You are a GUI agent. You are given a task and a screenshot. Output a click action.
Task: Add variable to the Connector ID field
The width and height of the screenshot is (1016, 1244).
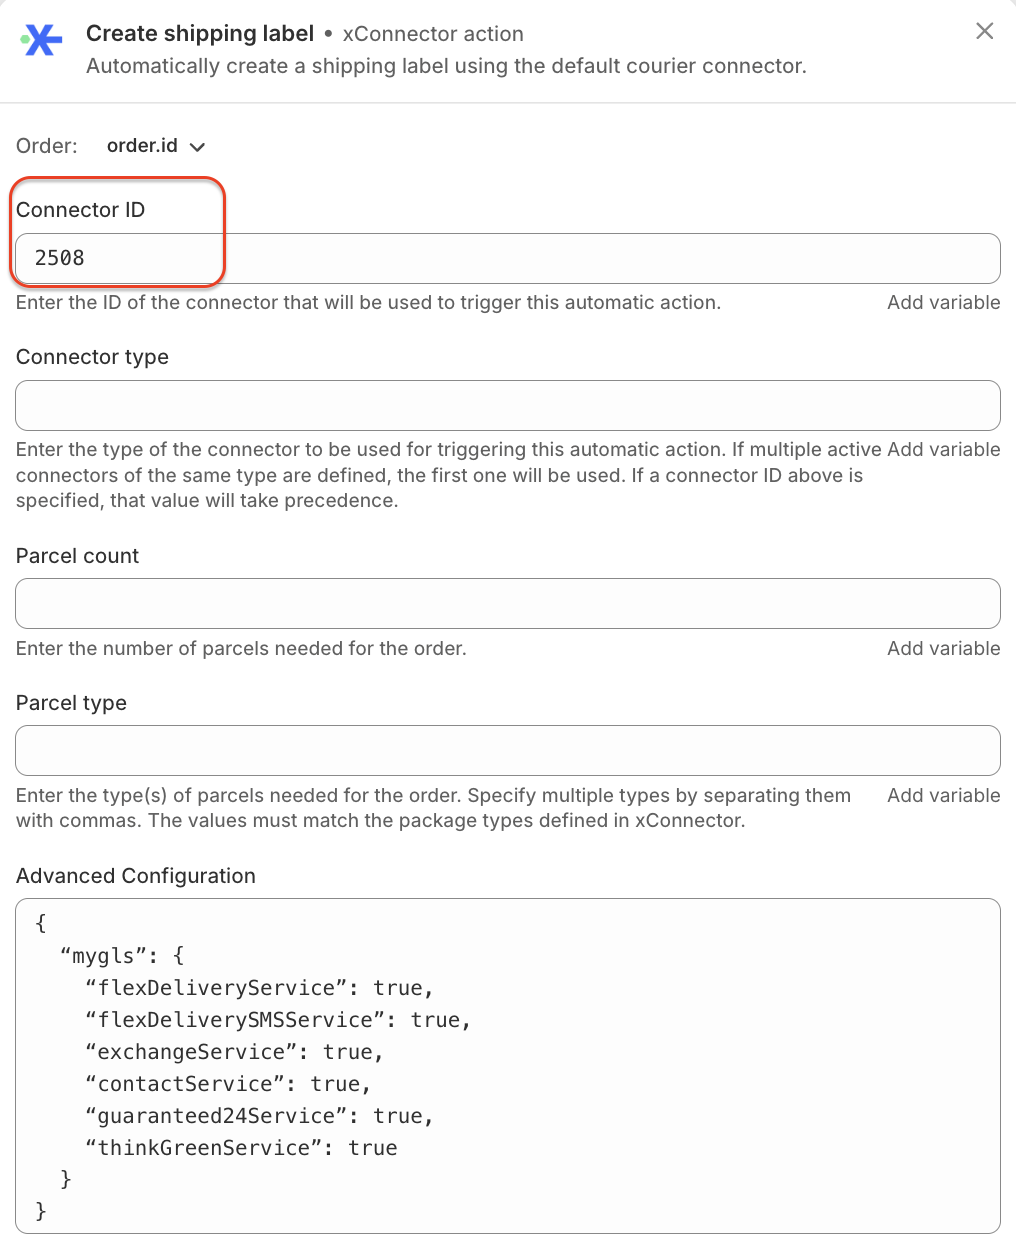click(x=943, y=303)
